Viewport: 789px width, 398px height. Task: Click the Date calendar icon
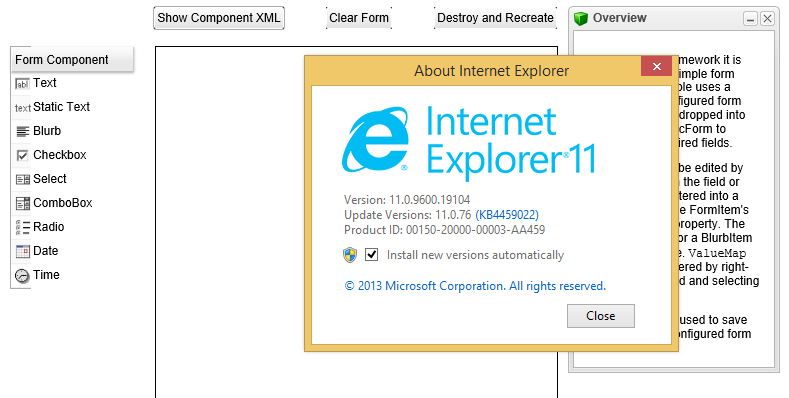coord(23,251)
